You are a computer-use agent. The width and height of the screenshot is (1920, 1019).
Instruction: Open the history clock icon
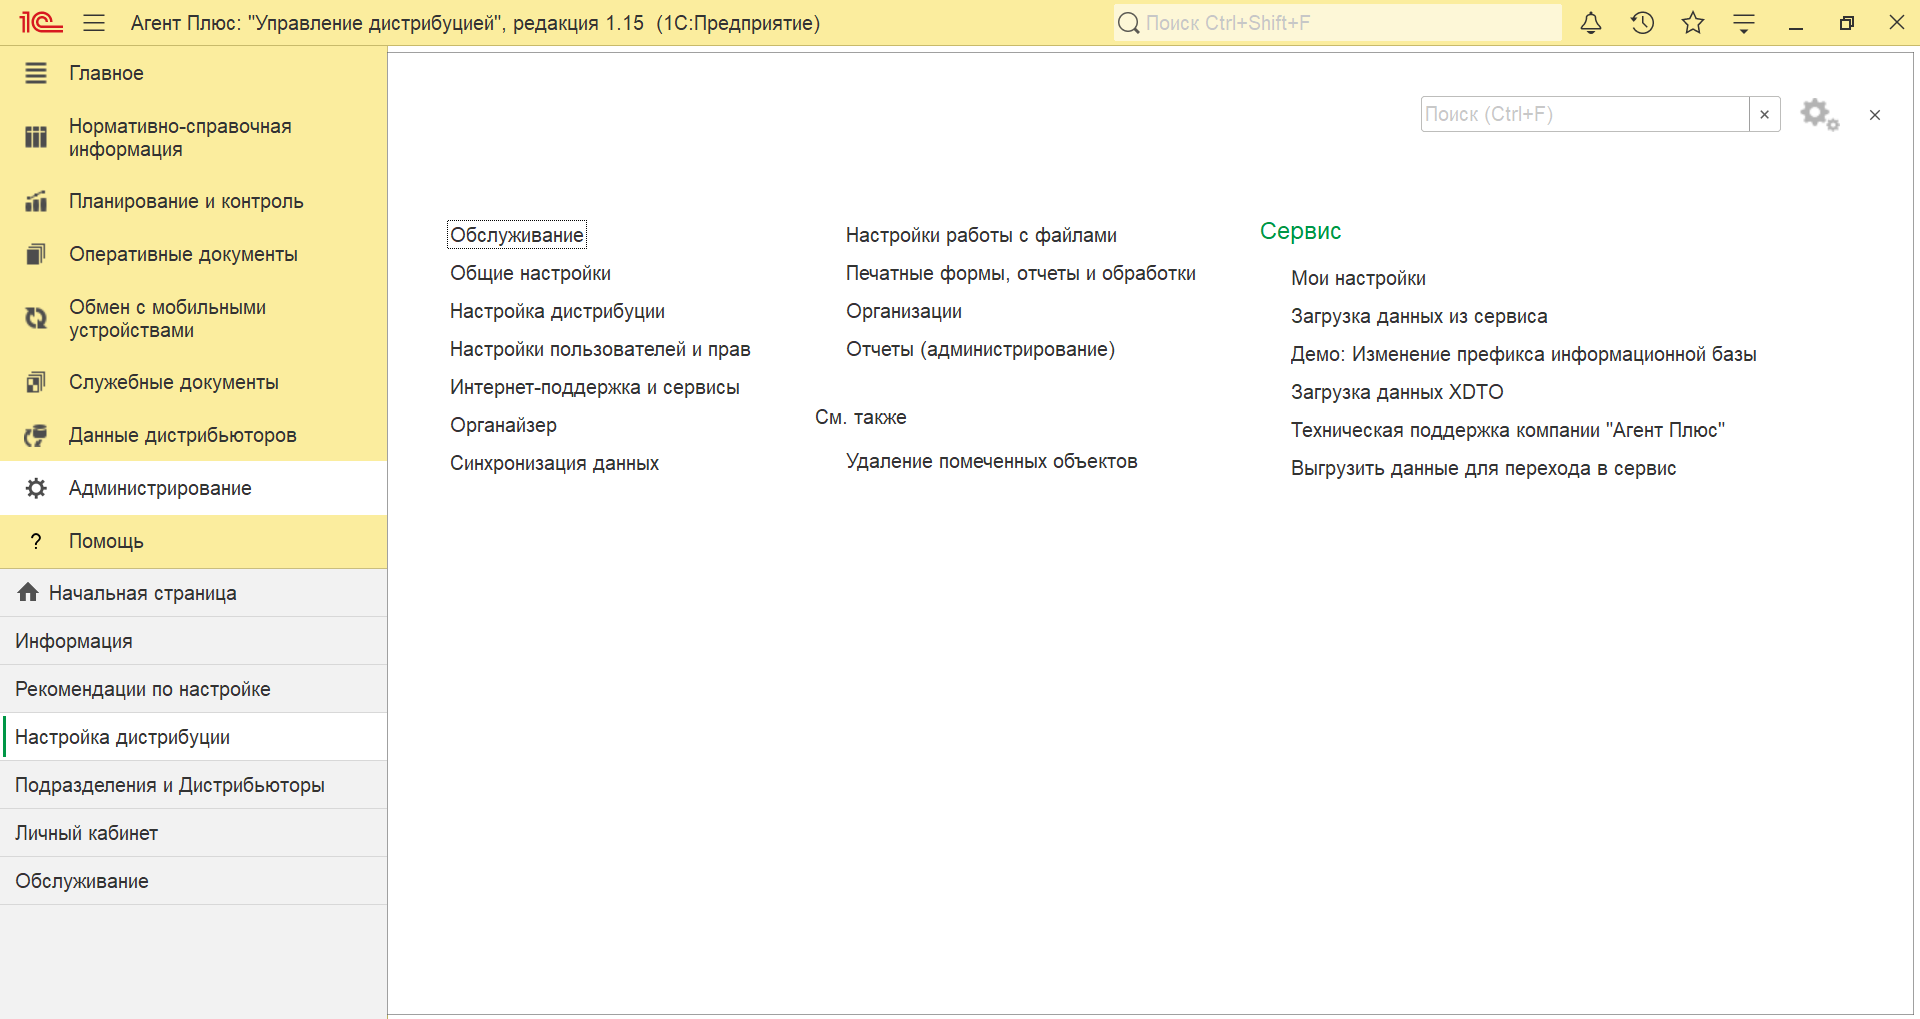(x=1642, y=23)
